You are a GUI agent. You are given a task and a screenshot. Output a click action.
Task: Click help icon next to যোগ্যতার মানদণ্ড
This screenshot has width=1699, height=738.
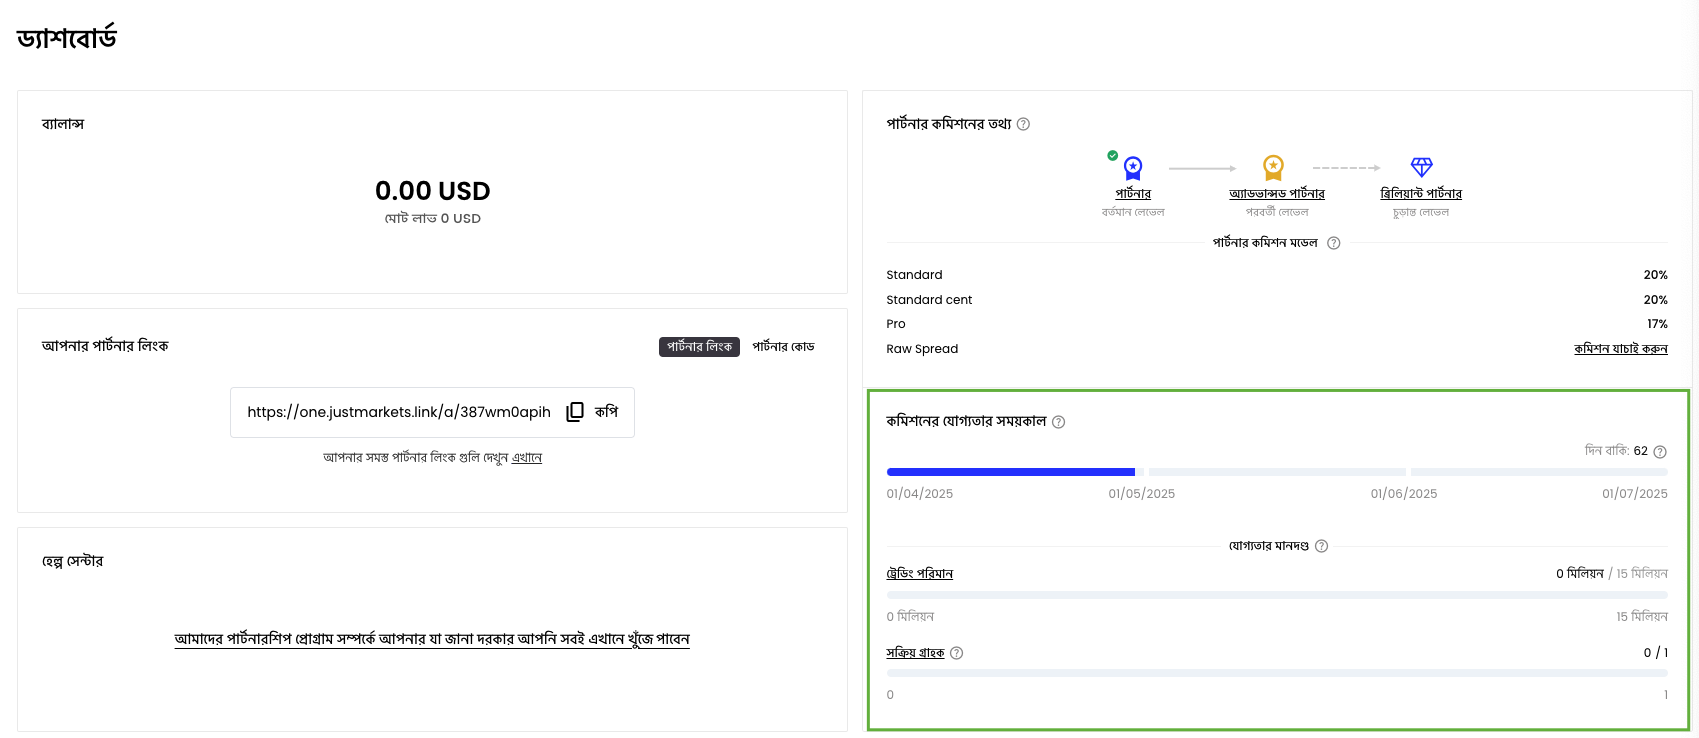[x=1321, y=546]
